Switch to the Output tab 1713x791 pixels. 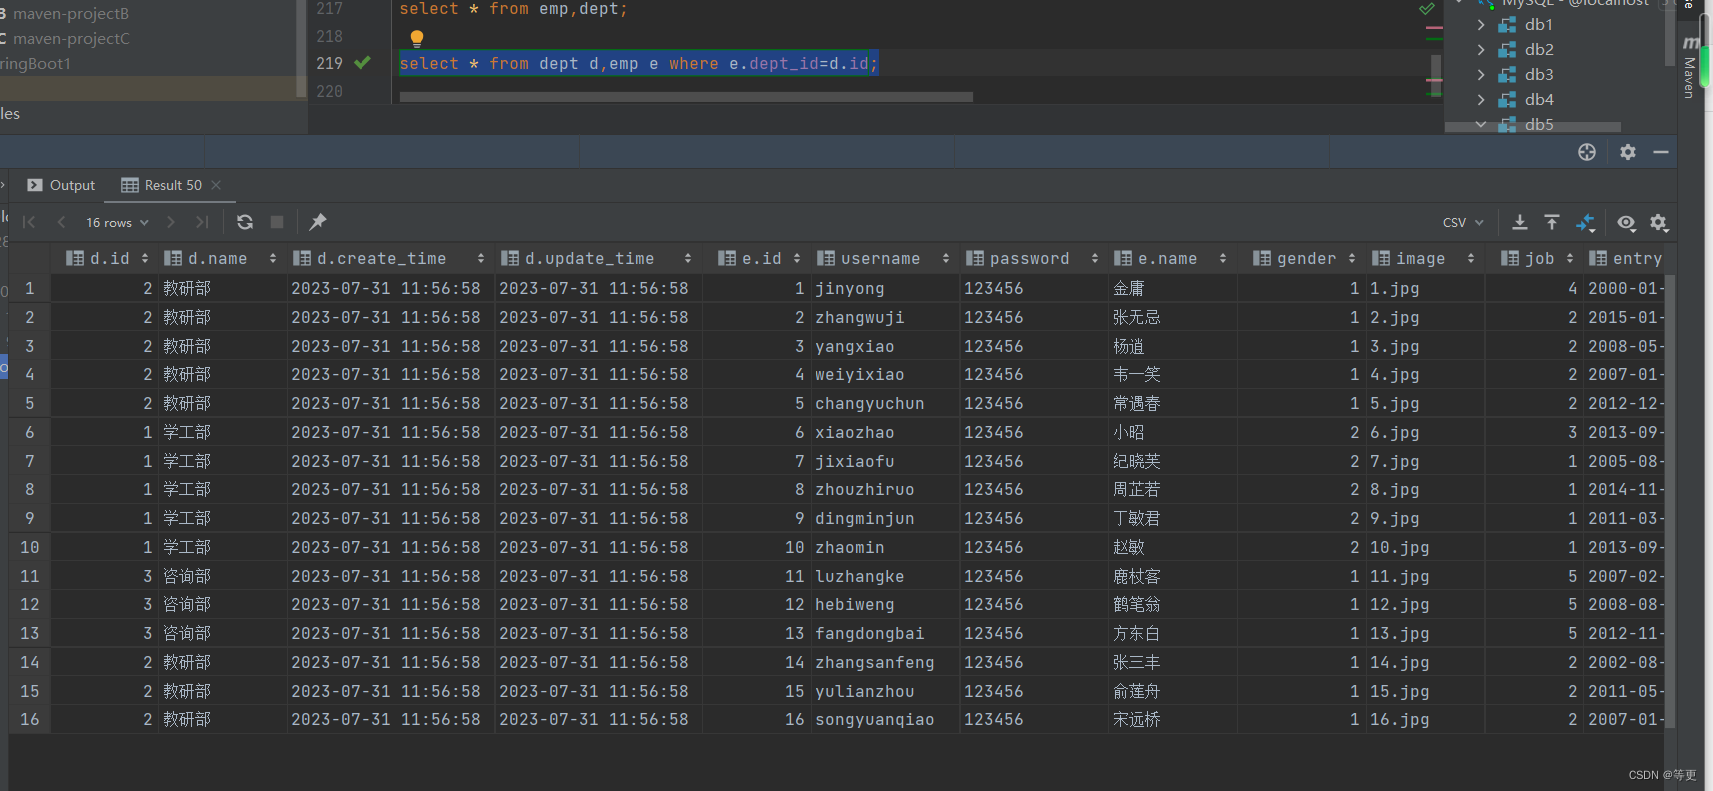[x=61, y=185]
